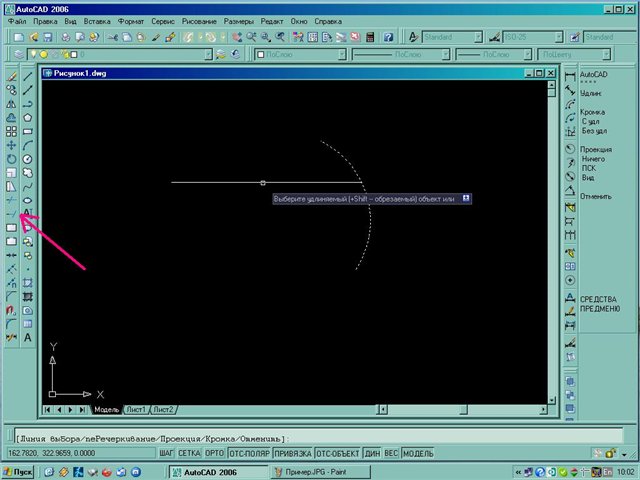Image resolution: width=640 pixels, height=480 pixels.
Task: Click the Erase tool icon
Action: (x=11, y=76)
